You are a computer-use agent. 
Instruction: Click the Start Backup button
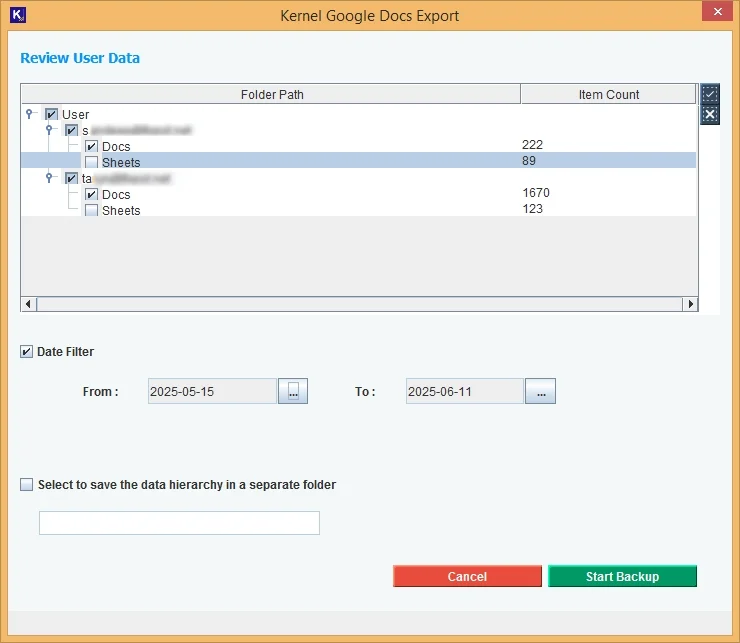pyautogui.click(x=622, y=576)
